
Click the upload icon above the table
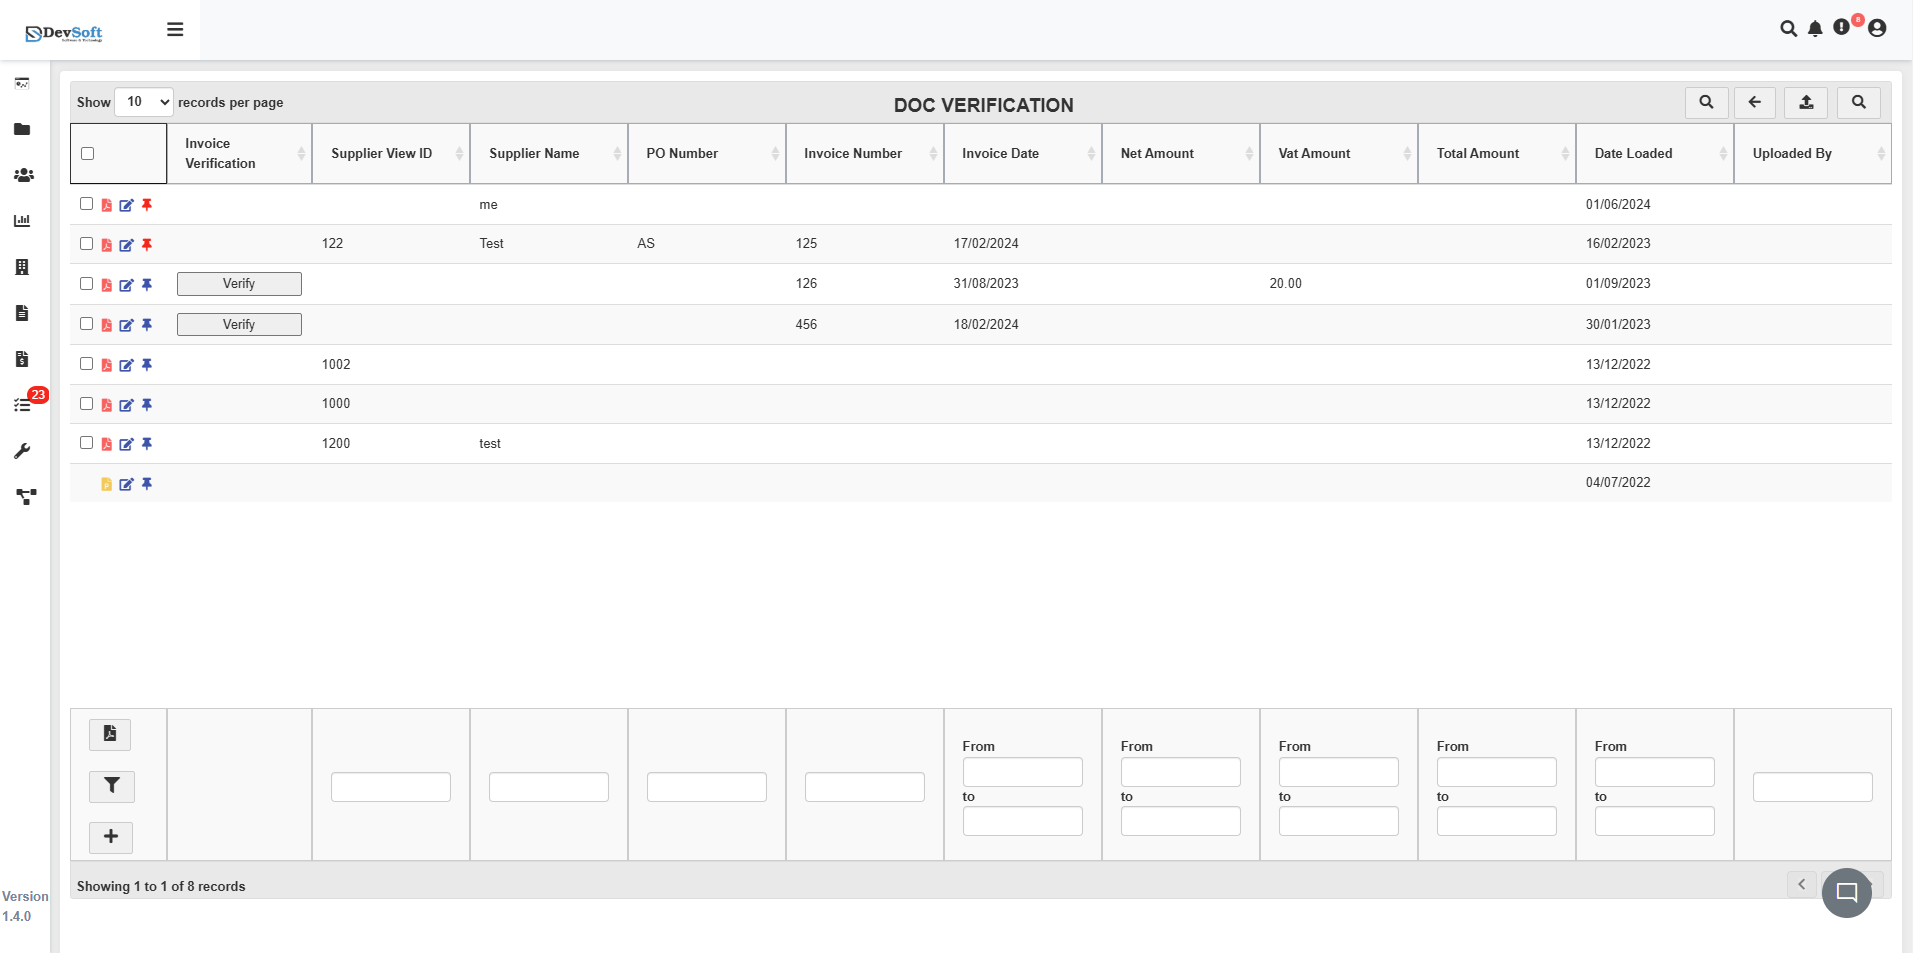(x=1804, y=102)
